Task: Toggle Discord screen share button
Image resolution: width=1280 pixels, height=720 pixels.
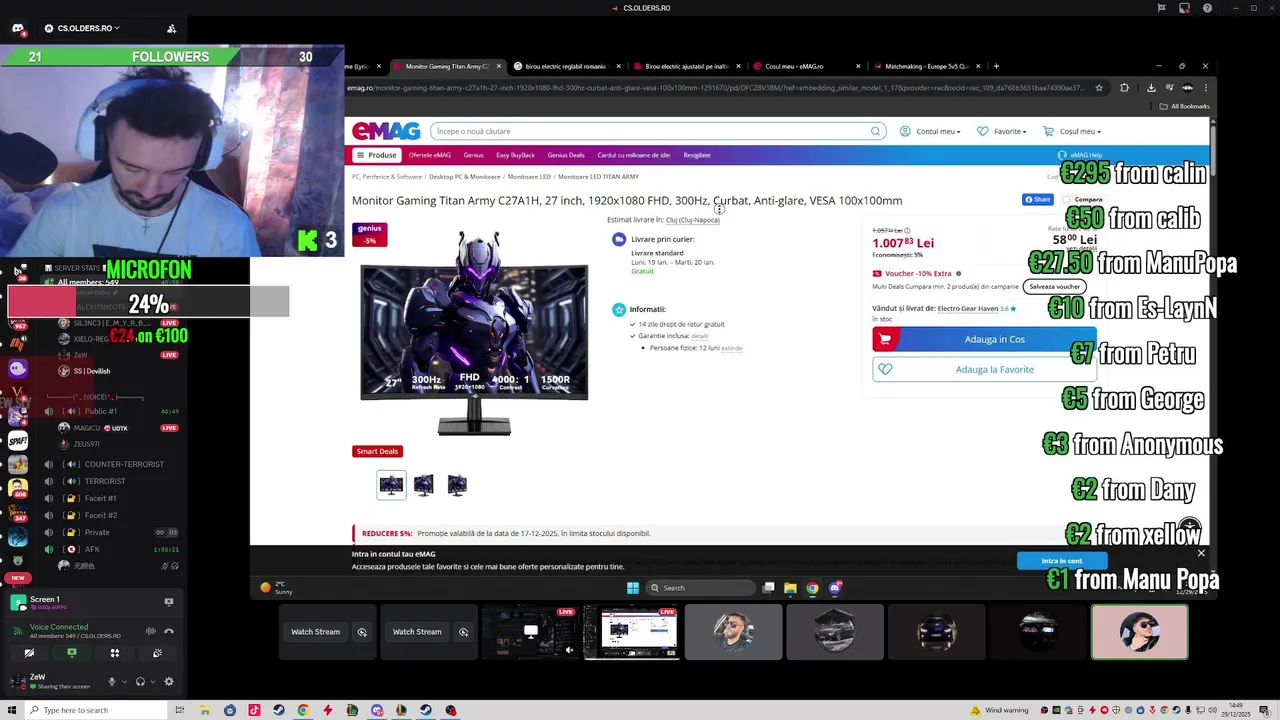Action: point(71,653)
